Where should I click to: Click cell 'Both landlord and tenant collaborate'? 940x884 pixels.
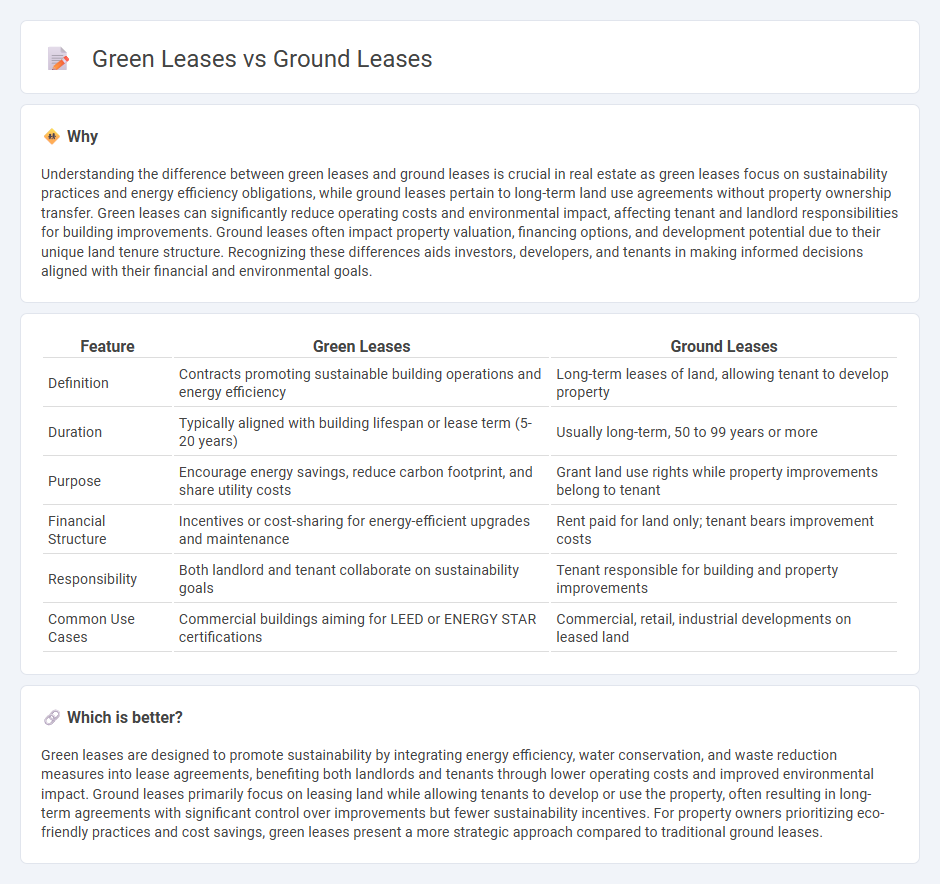[361, 579]
